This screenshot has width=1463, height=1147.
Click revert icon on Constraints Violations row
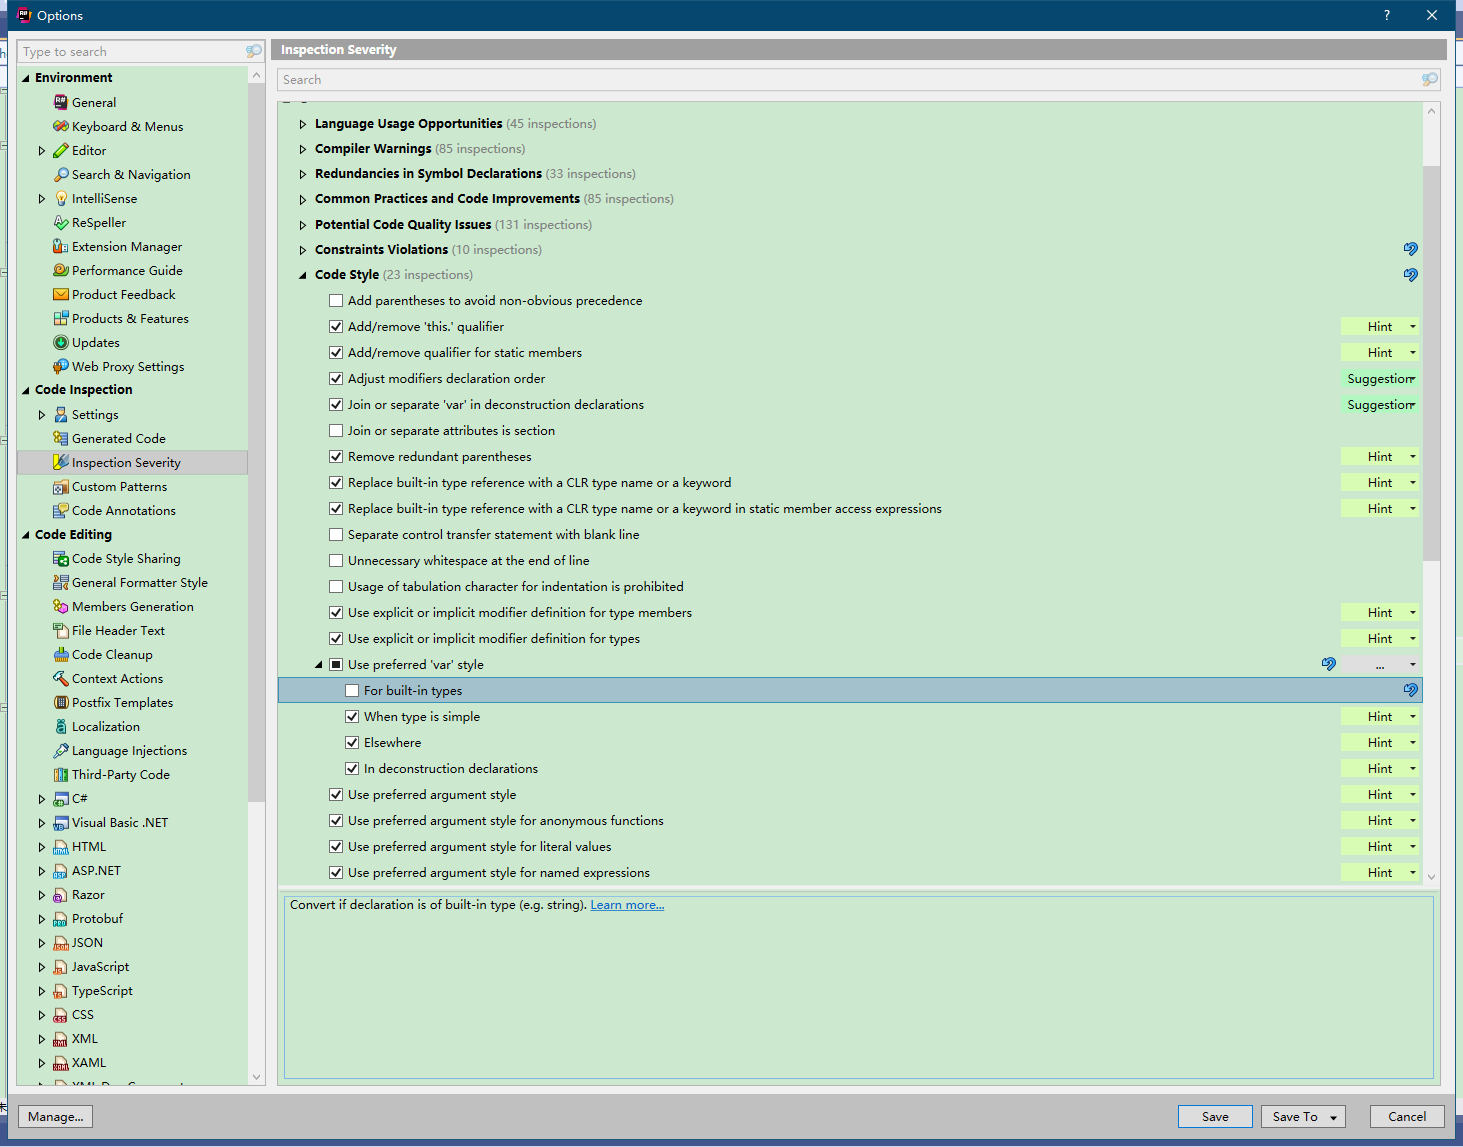(x=1410, y=248)
